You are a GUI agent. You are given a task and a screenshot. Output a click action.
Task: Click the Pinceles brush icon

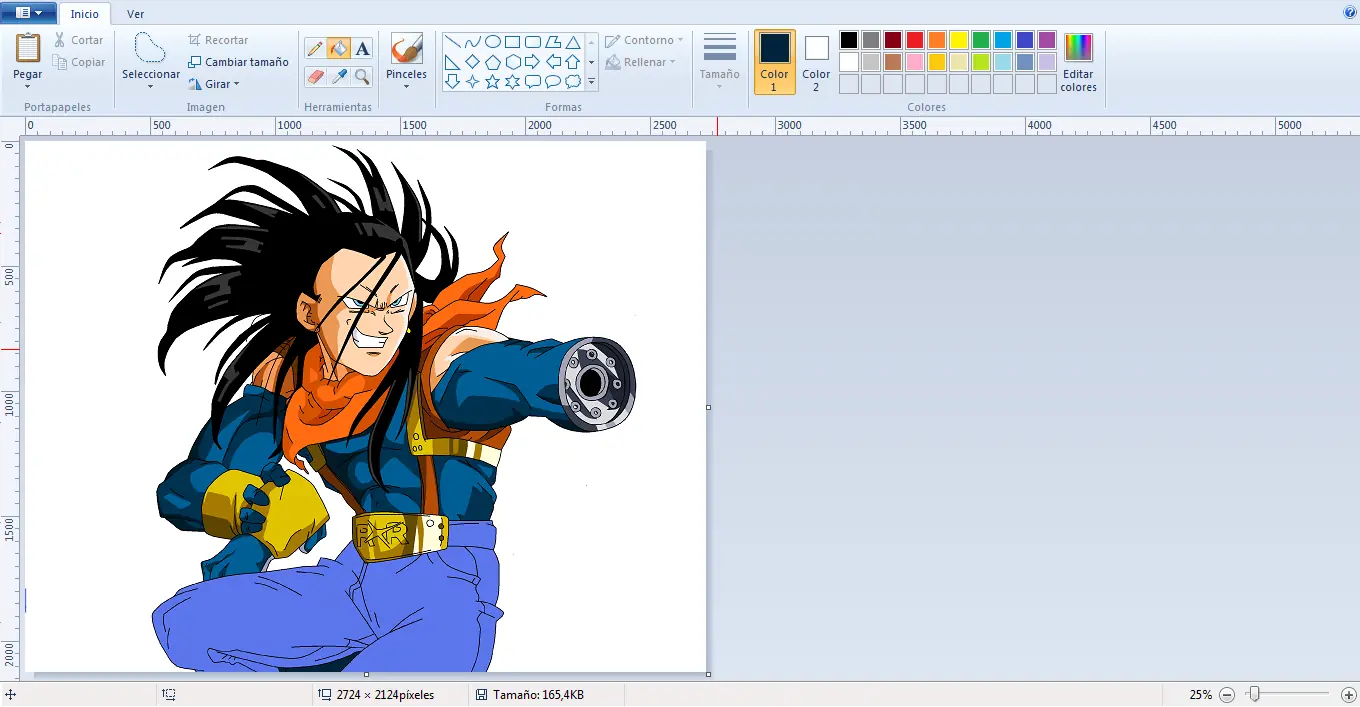(x=406, y=49)
